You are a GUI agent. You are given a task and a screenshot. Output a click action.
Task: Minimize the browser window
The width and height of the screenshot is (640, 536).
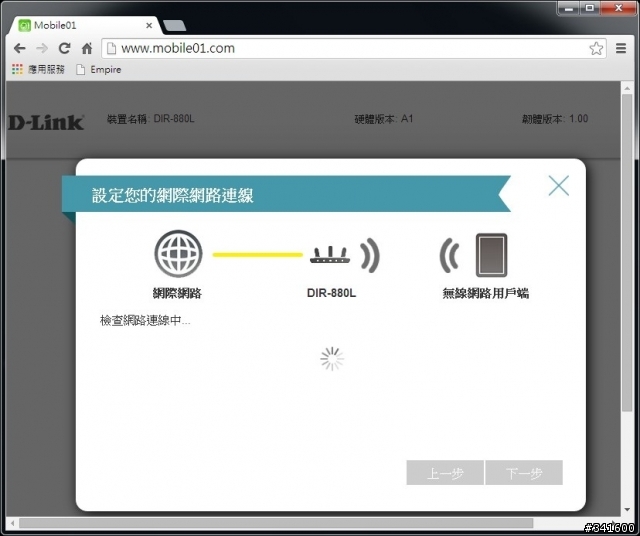[x=569, y=8]
